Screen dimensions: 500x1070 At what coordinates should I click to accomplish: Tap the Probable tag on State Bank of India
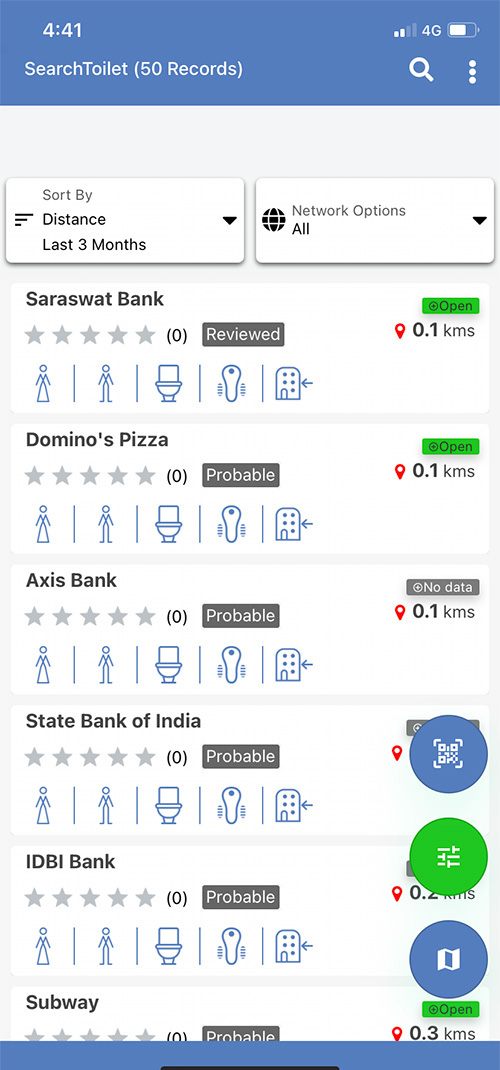(241, 756)
